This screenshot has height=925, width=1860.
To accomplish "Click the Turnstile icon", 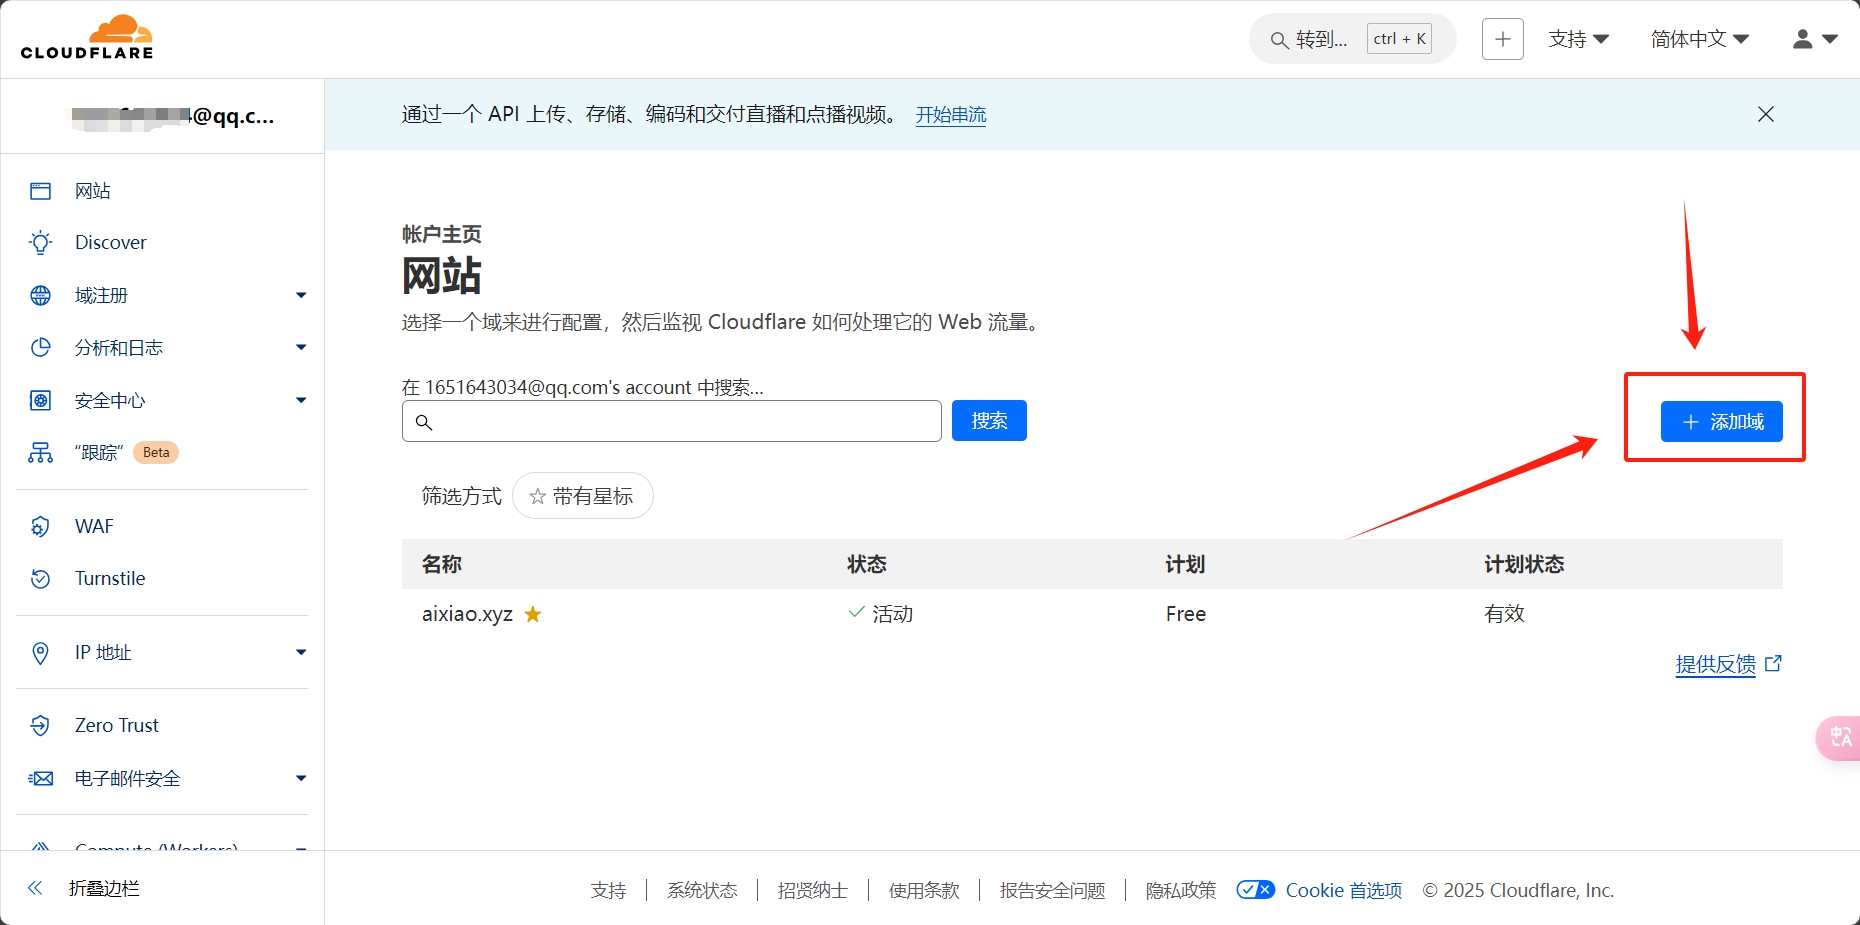I will tap(40, 579).
